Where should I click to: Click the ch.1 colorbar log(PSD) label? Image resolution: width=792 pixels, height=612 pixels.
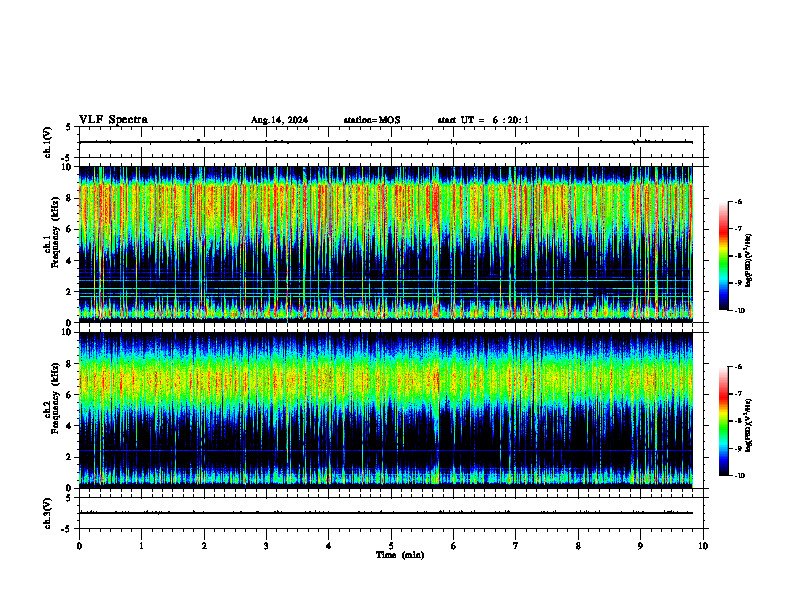tap(748, 261)
